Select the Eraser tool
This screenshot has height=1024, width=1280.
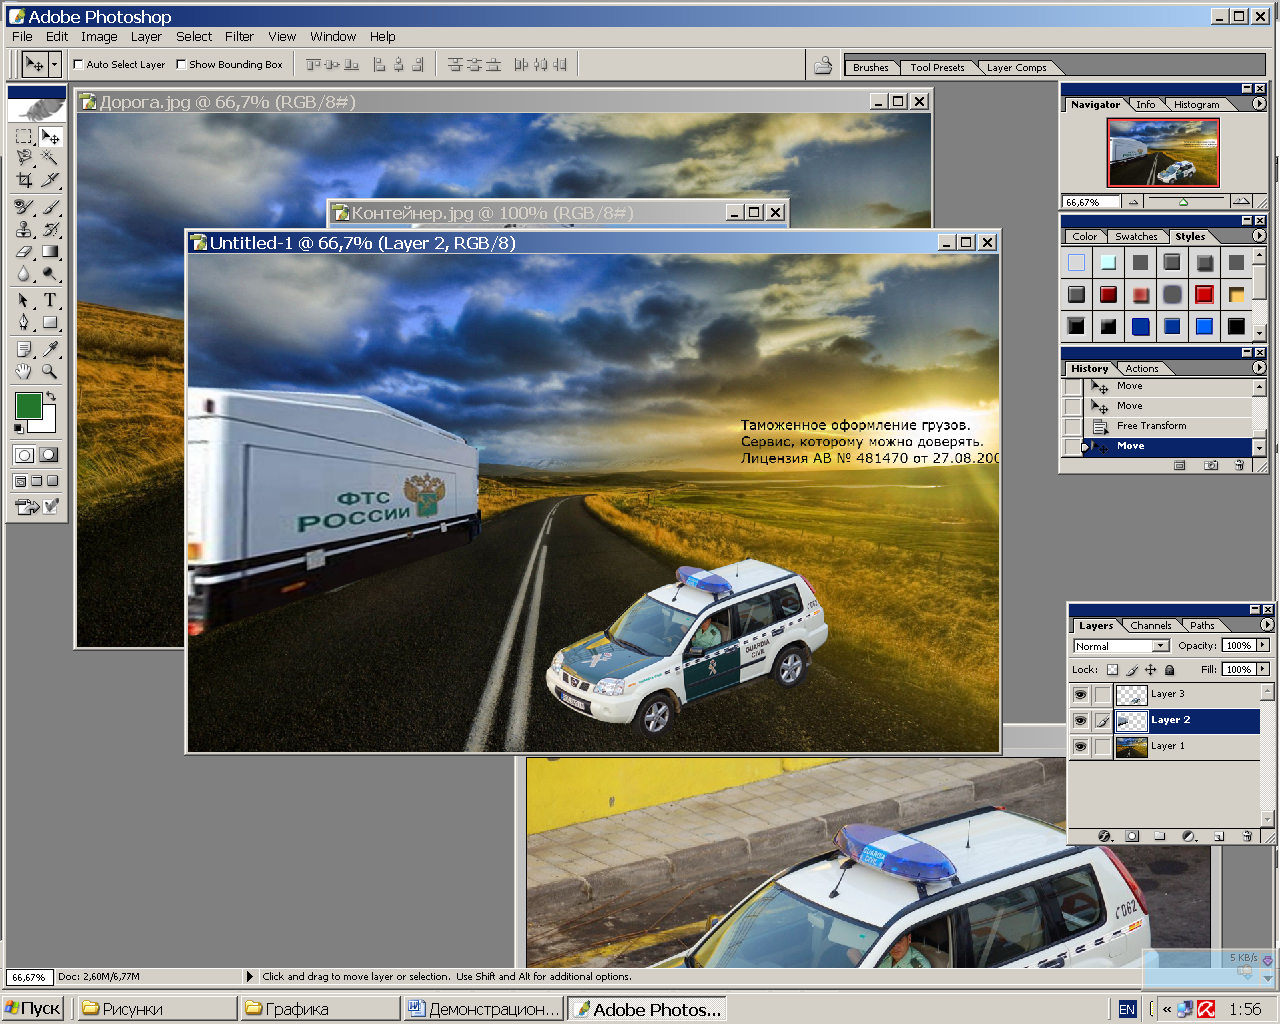click(24, 252)
